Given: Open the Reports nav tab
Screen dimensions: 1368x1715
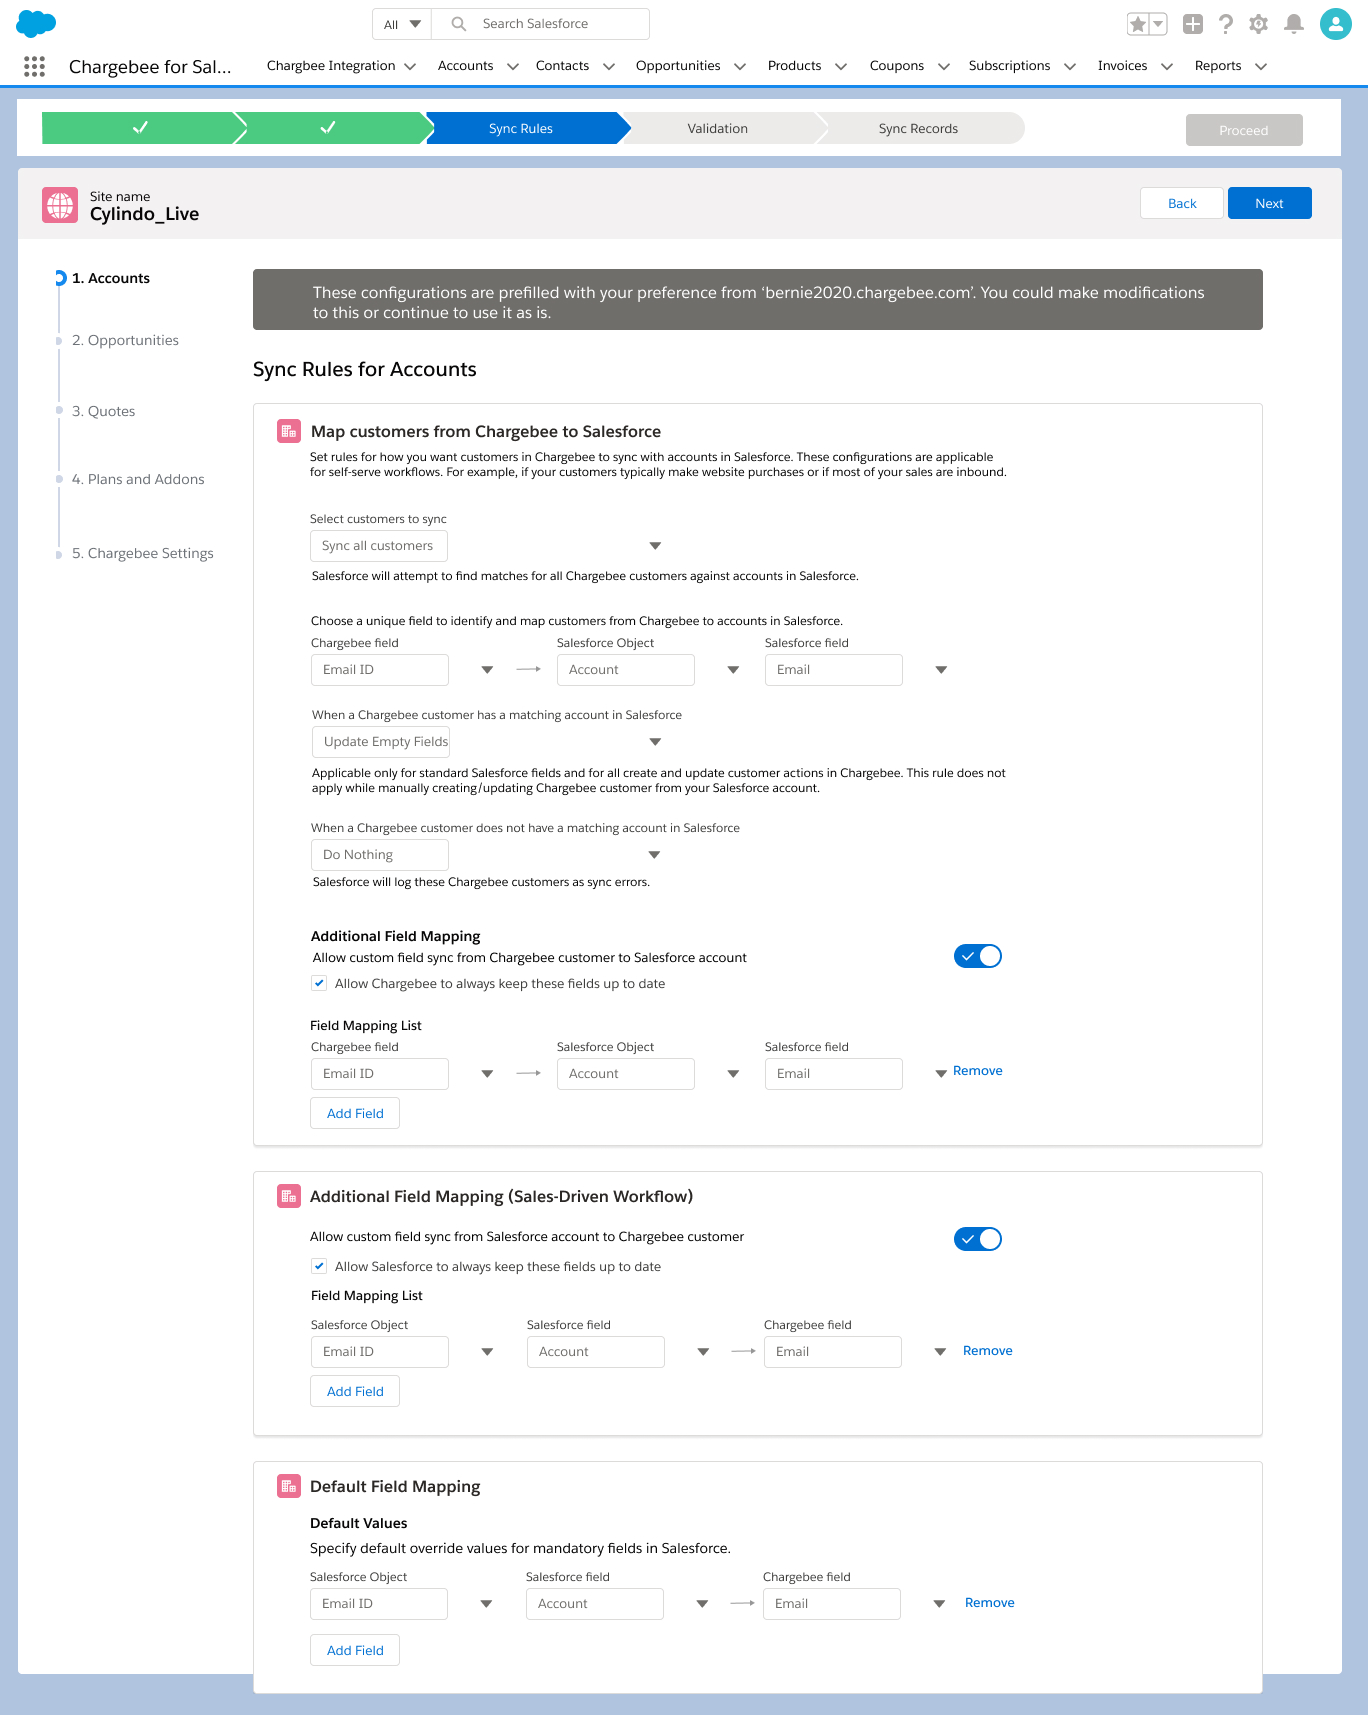Looking at the screenshot, I should tap(1218, 66).
